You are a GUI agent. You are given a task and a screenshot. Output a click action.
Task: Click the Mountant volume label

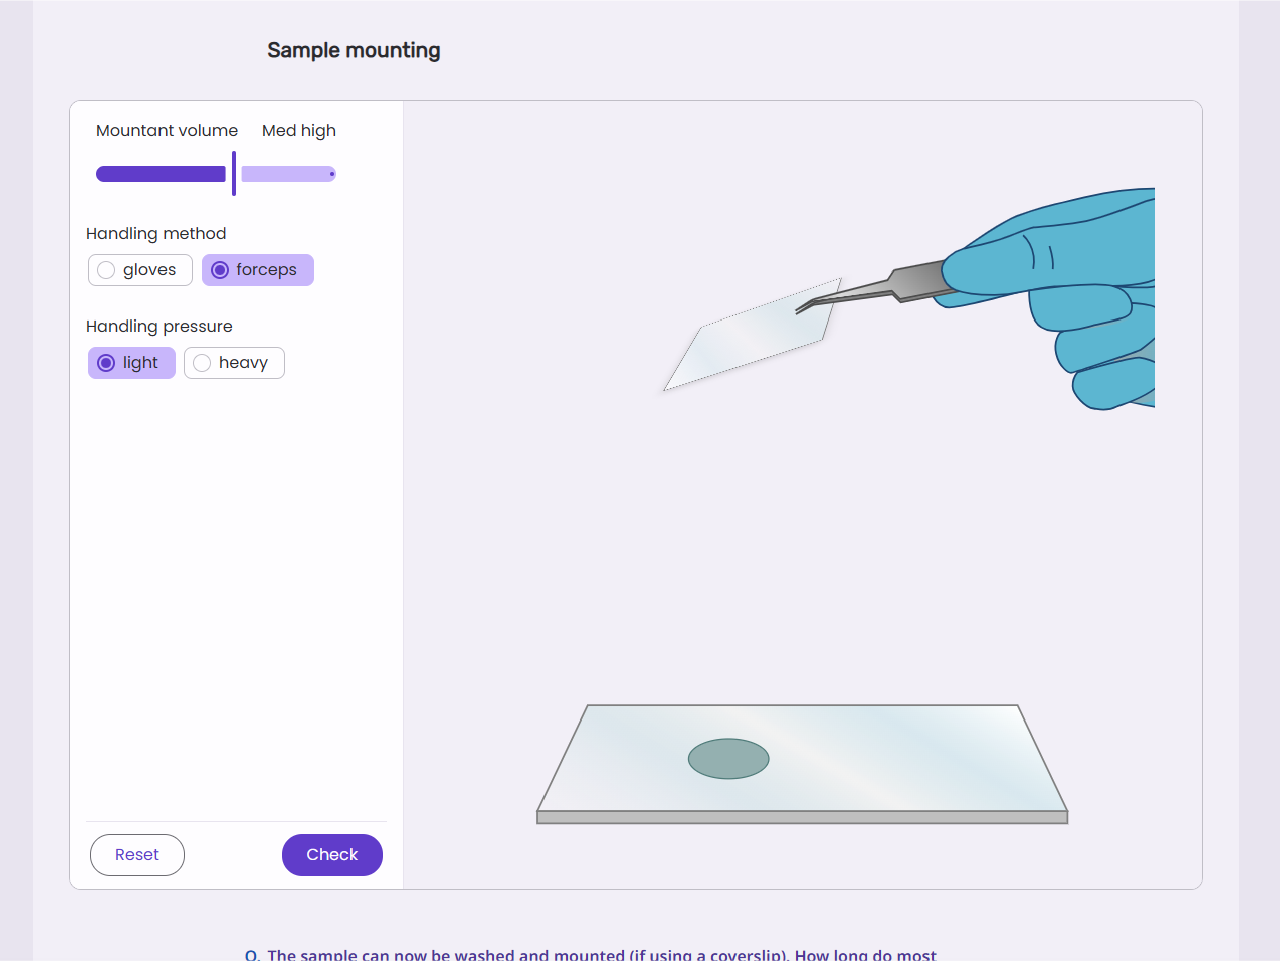click(x=167, y=131)
